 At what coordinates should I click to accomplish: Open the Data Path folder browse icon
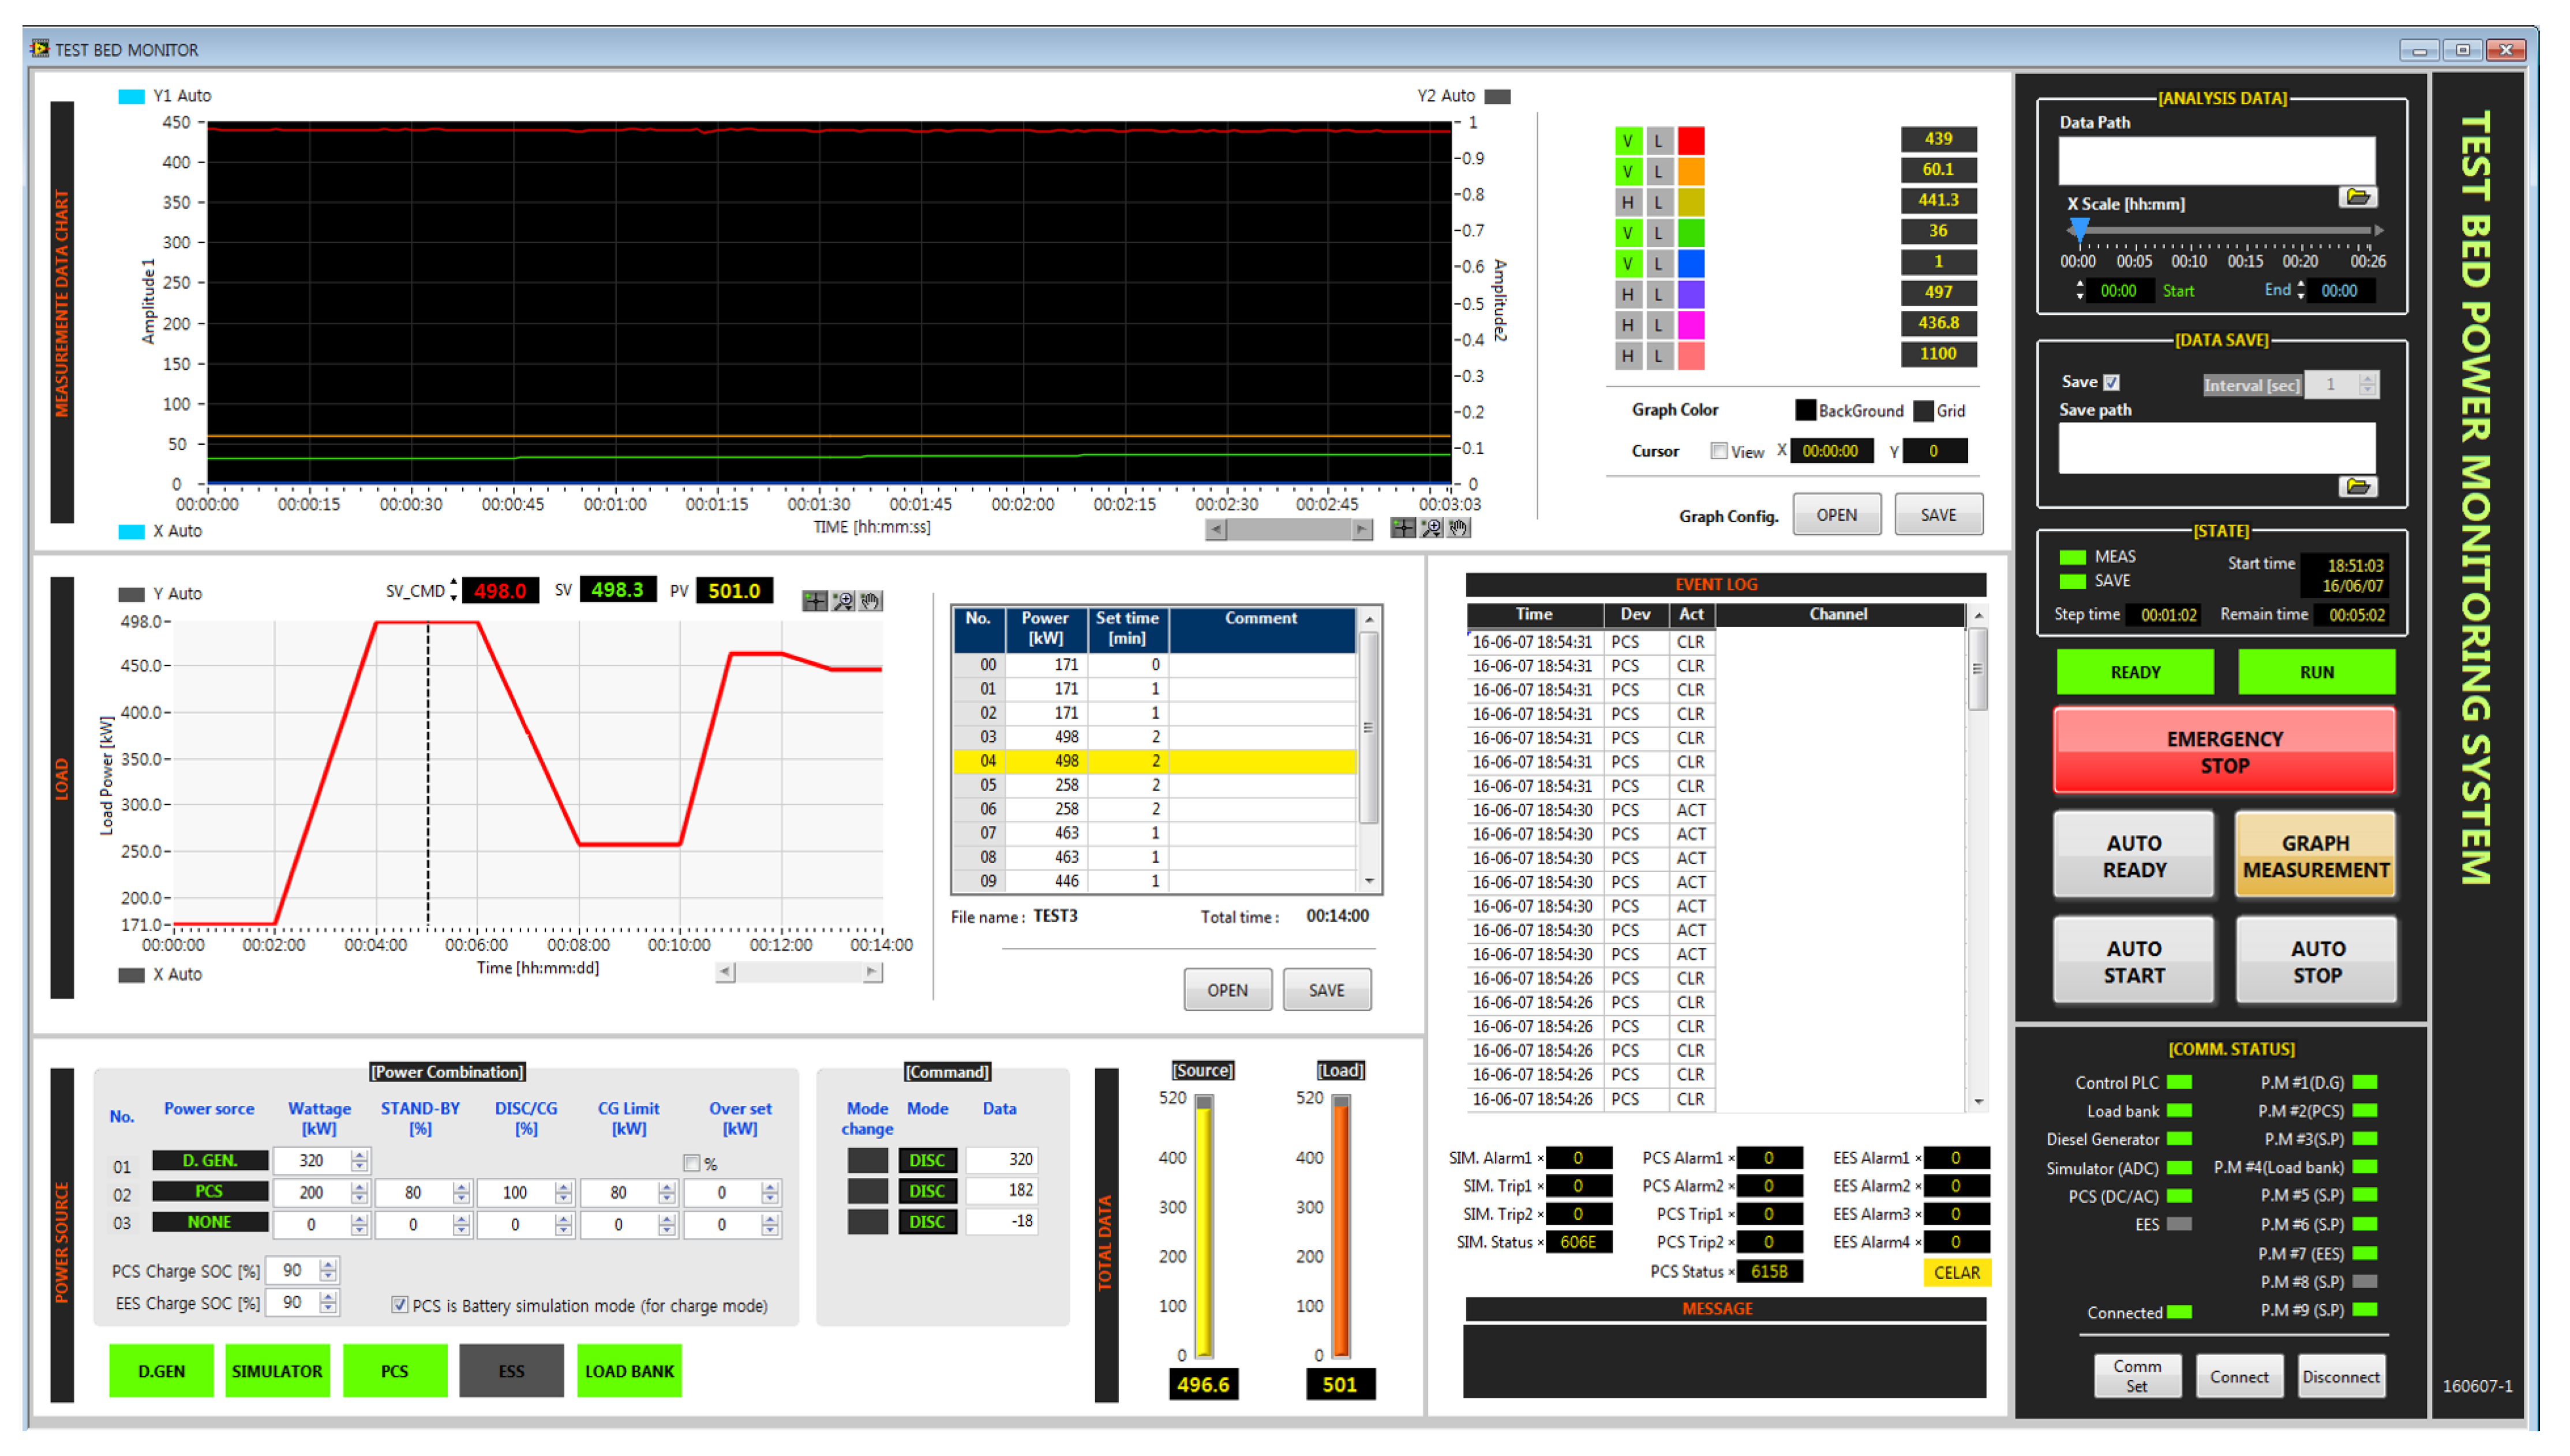pyautogui.click(x=2359, y=197)
